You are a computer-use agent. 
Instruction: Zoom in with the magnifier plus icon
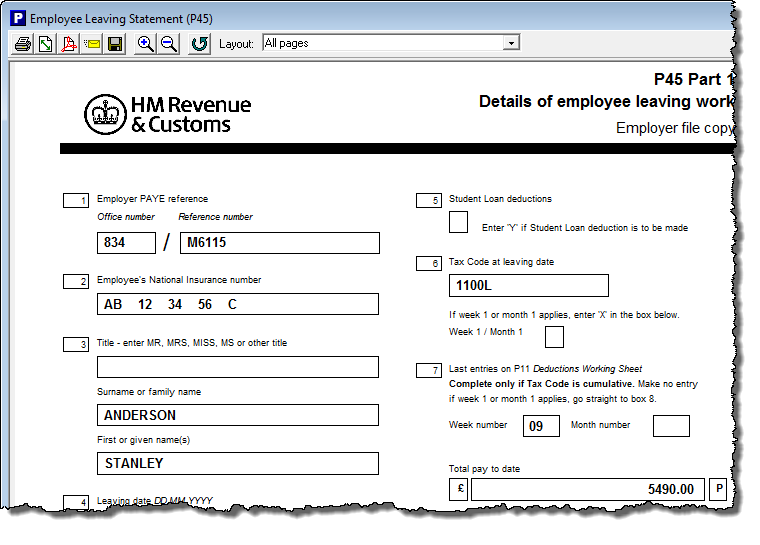[146, 44]
